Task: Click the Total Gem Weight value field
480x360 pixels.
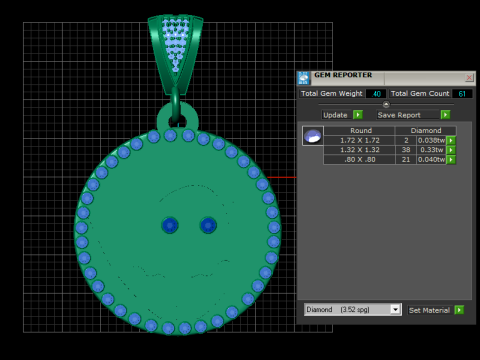Action: click(376, 94)
